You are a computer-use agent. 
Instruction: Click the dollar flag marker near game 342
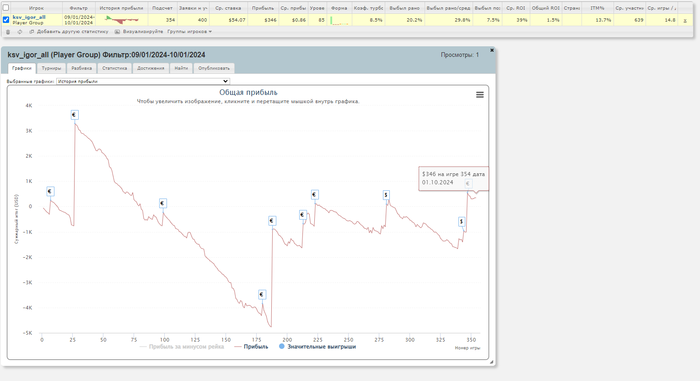[462, 221]
